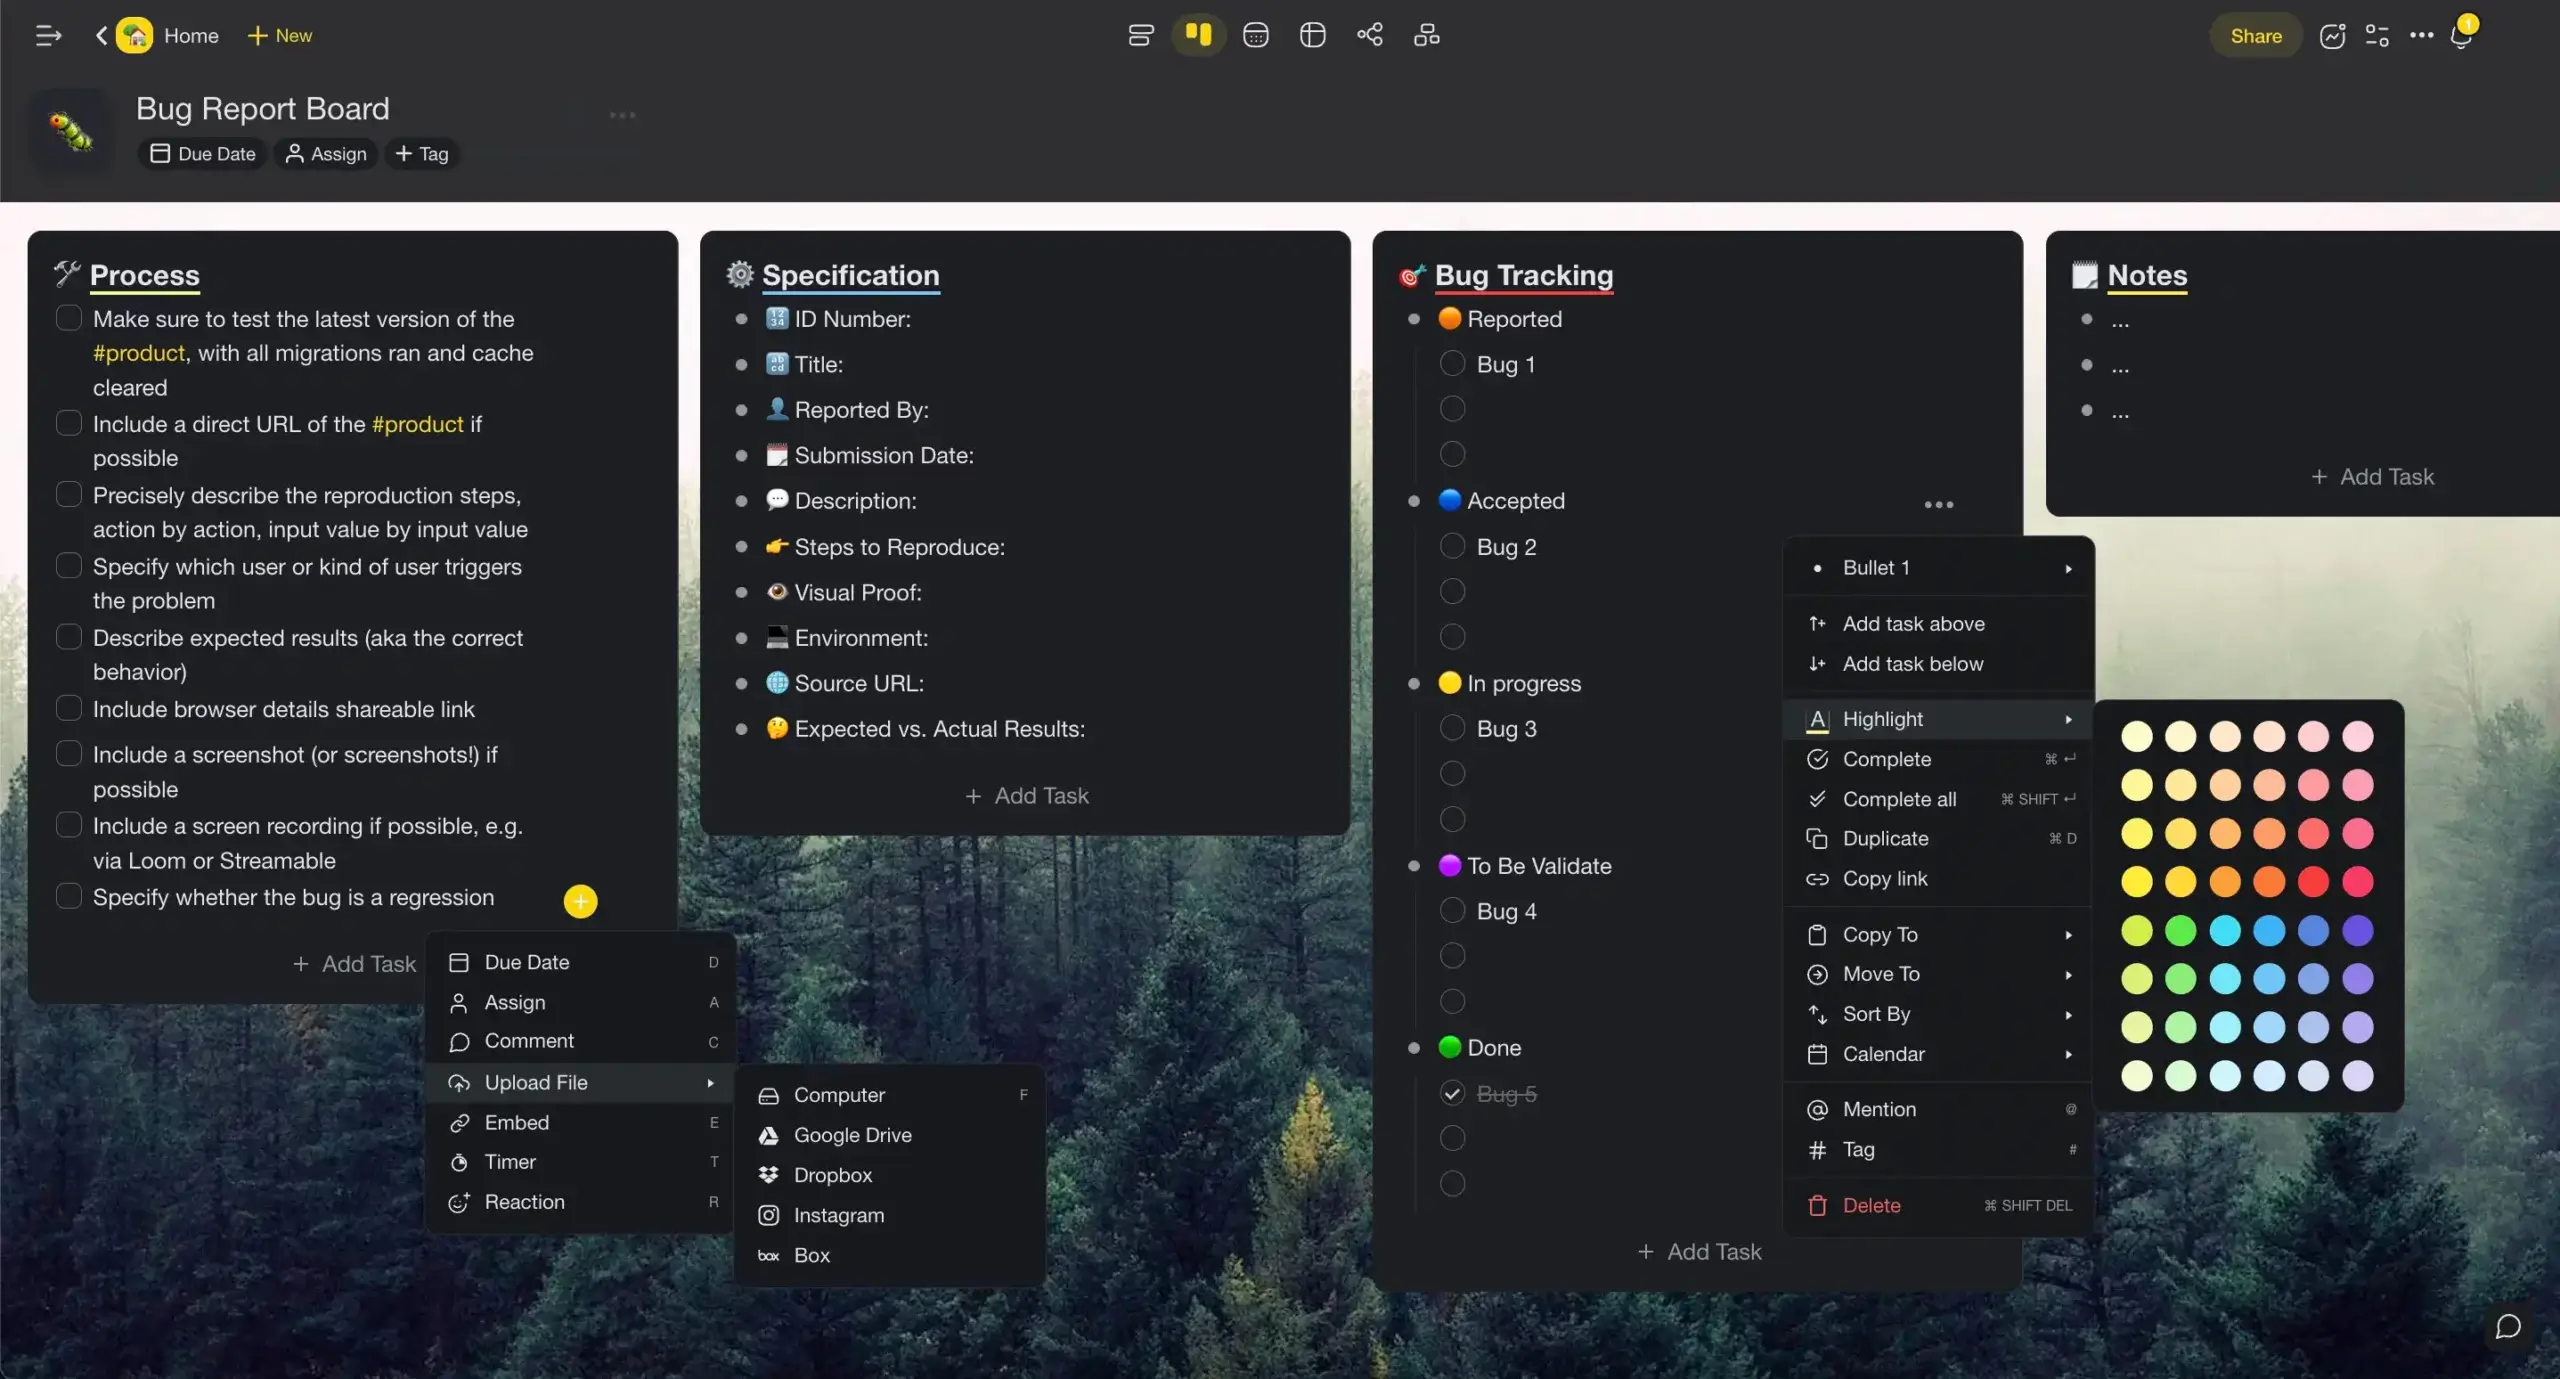Pick the bright green highlight color swatch
Viewport: 2560px width, 1379px height.
coord(2180,931)
